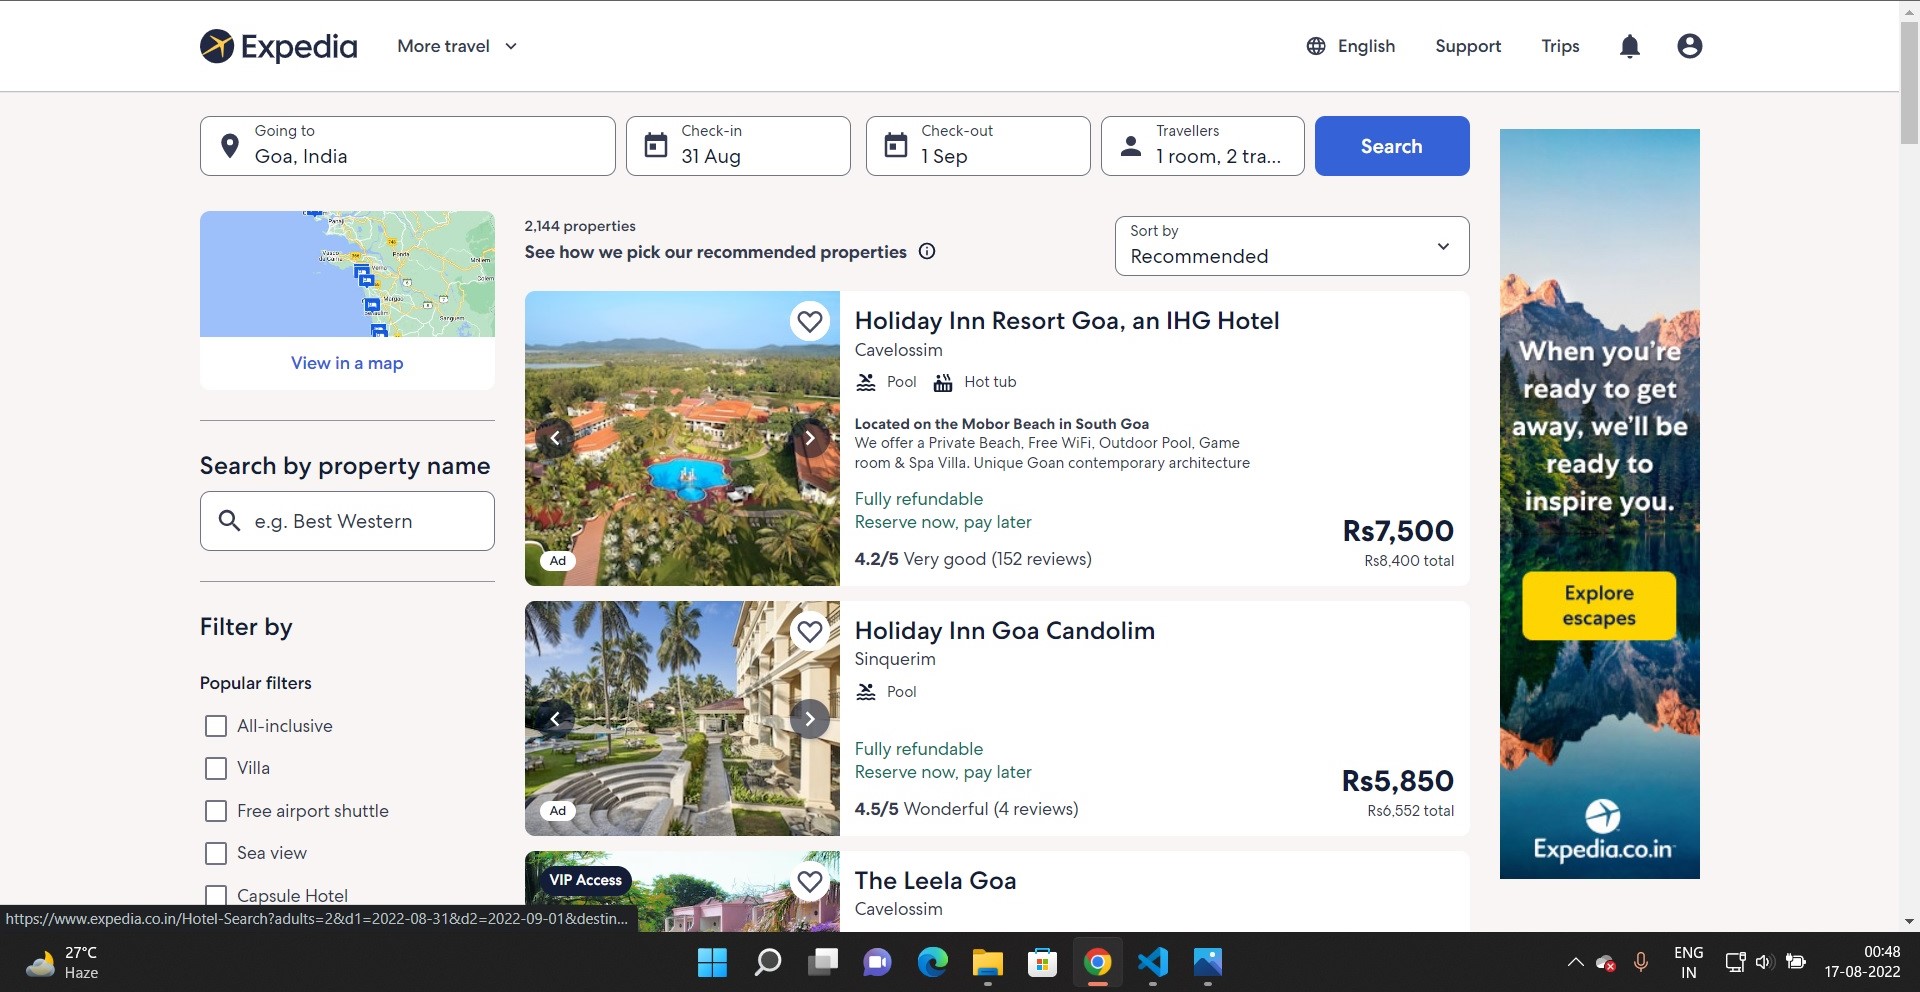Show next photo of Holiday Inn Resort Goa
The width and height of the screenshot is (1920, 992).
[x=810, y=438]
